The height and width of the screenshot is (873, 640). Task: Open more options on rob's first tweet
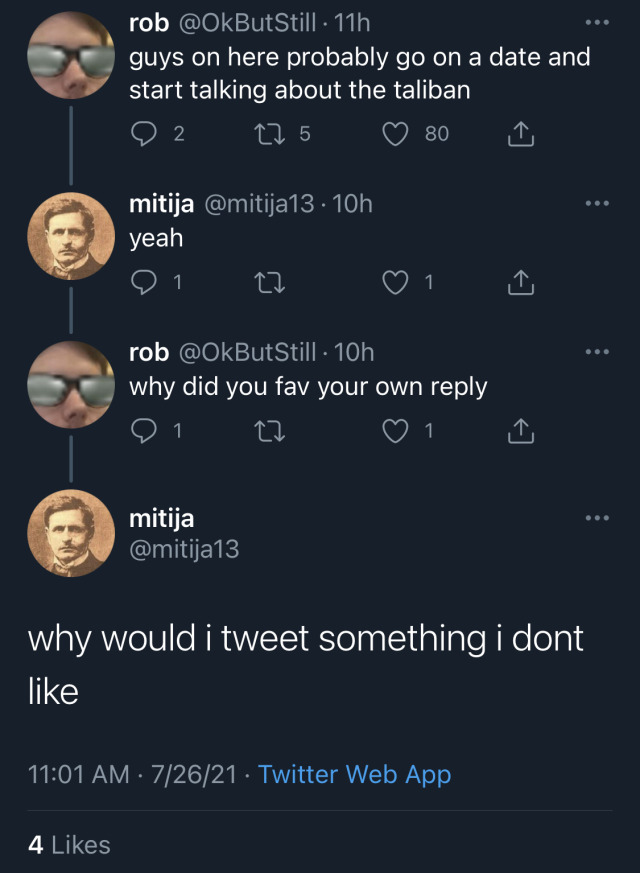coord(596,21)
